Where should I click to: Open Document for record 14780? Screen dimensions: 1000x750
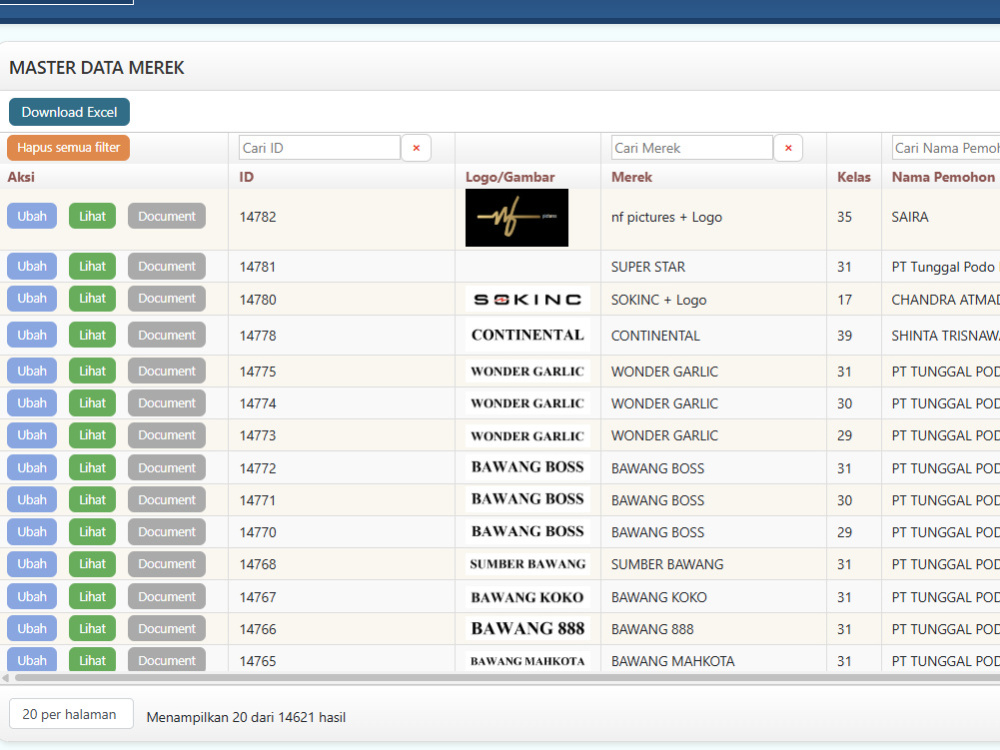click(x=167, y=298)
